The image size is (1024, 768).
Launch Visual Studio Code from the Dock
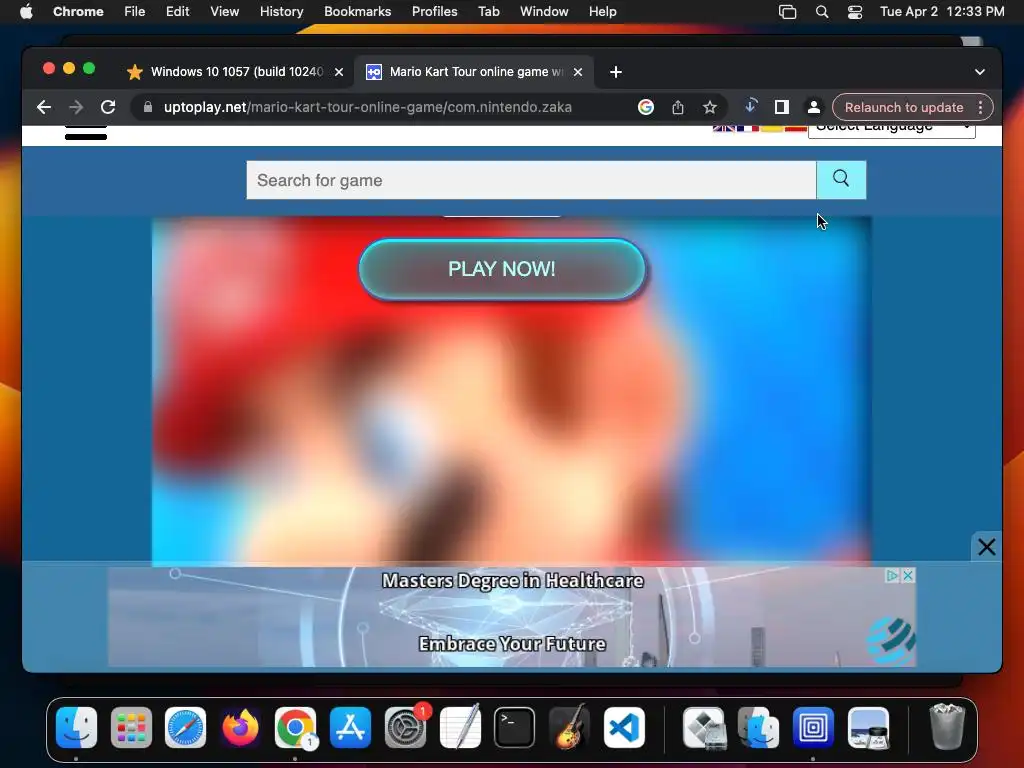624,728
